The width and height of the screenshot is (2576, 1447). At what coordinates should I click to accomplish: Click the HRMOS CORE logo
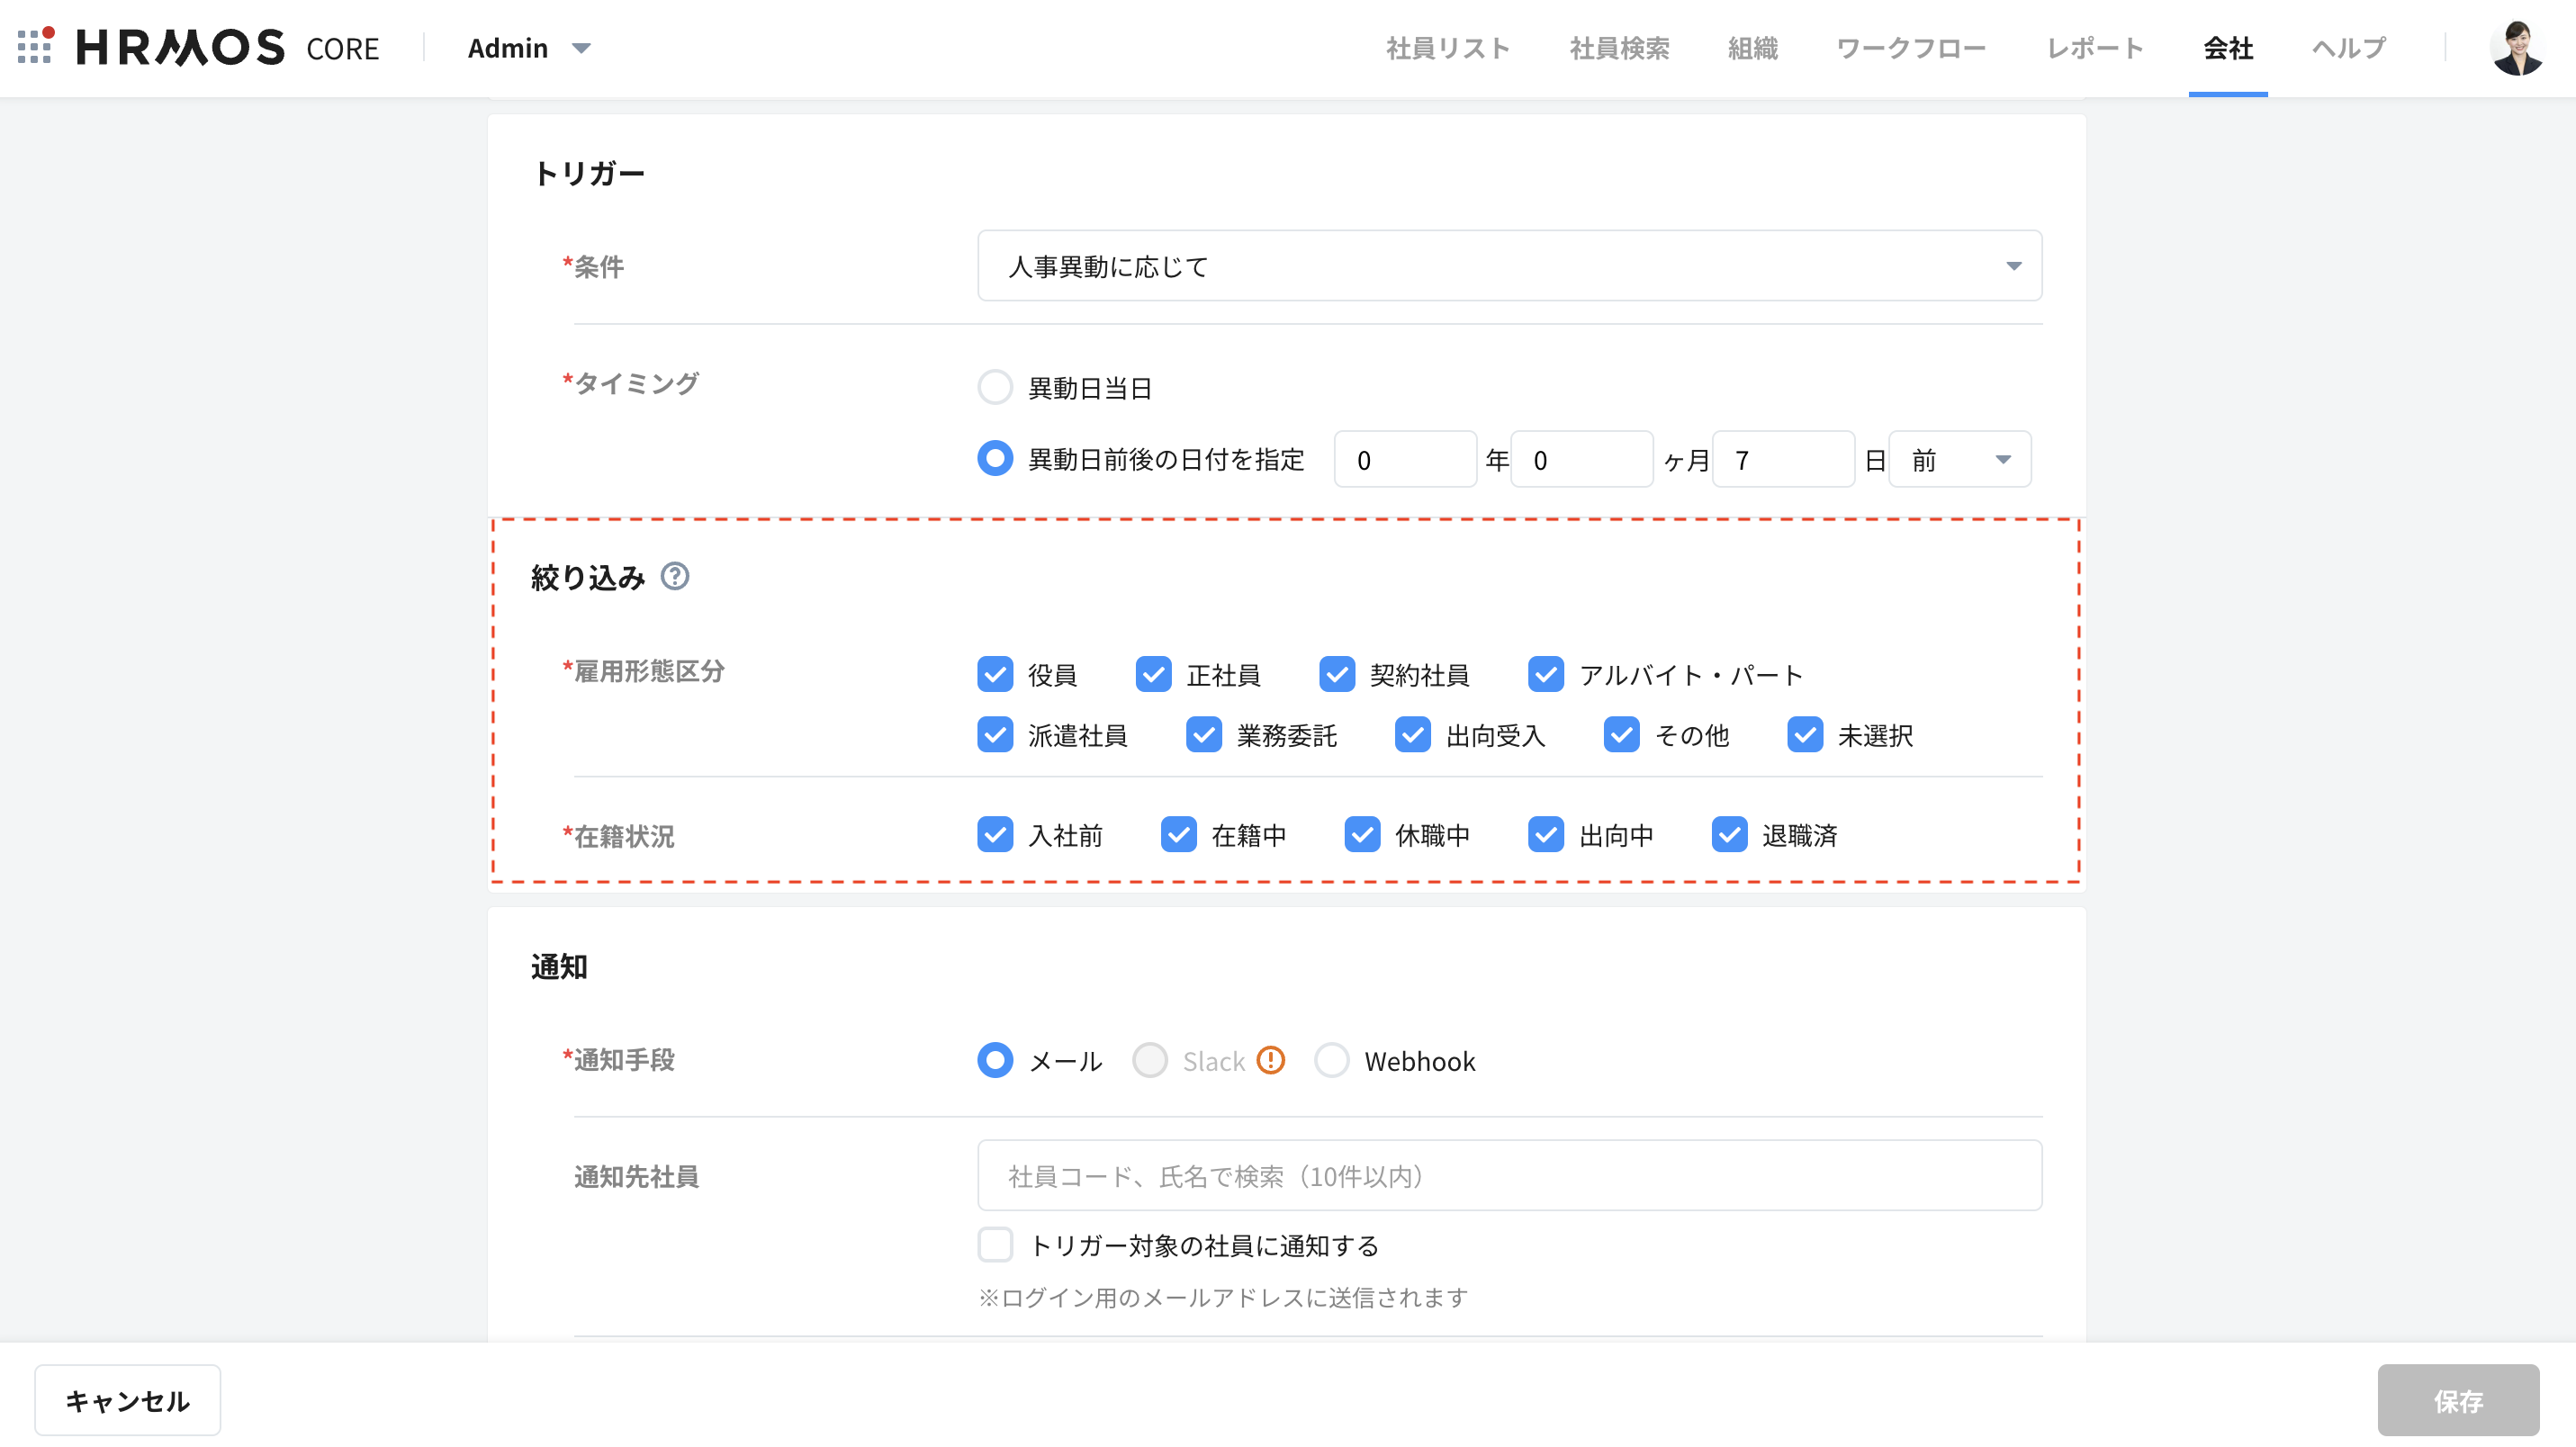point(228,47)
